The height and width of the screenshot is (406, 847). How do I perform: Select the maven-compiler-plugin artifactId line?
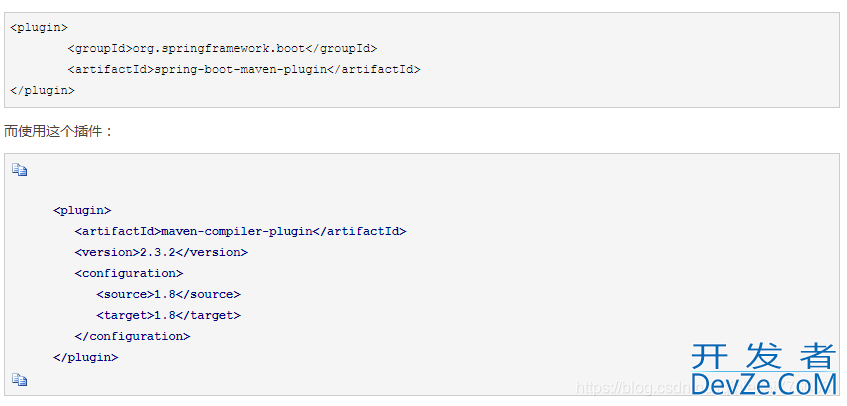240,232
